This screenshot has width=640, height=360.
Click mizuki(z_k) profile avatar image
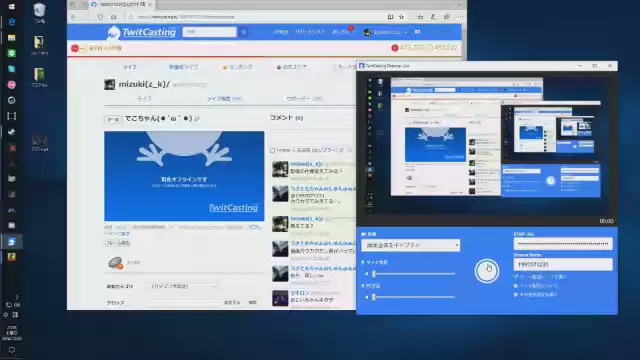[109, 84]
